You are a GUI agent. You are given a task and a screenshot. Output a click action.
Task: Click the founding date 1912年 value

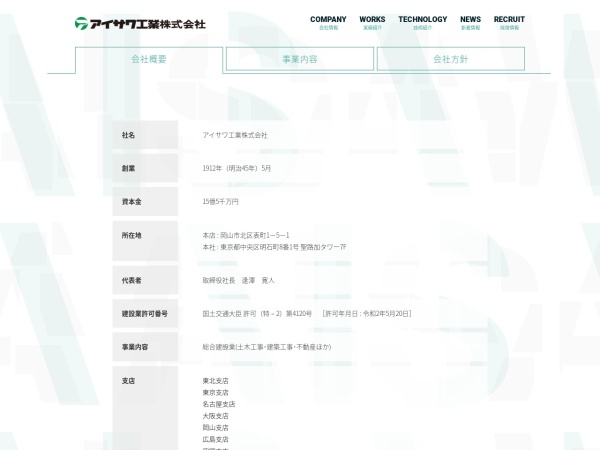[236, 168]
